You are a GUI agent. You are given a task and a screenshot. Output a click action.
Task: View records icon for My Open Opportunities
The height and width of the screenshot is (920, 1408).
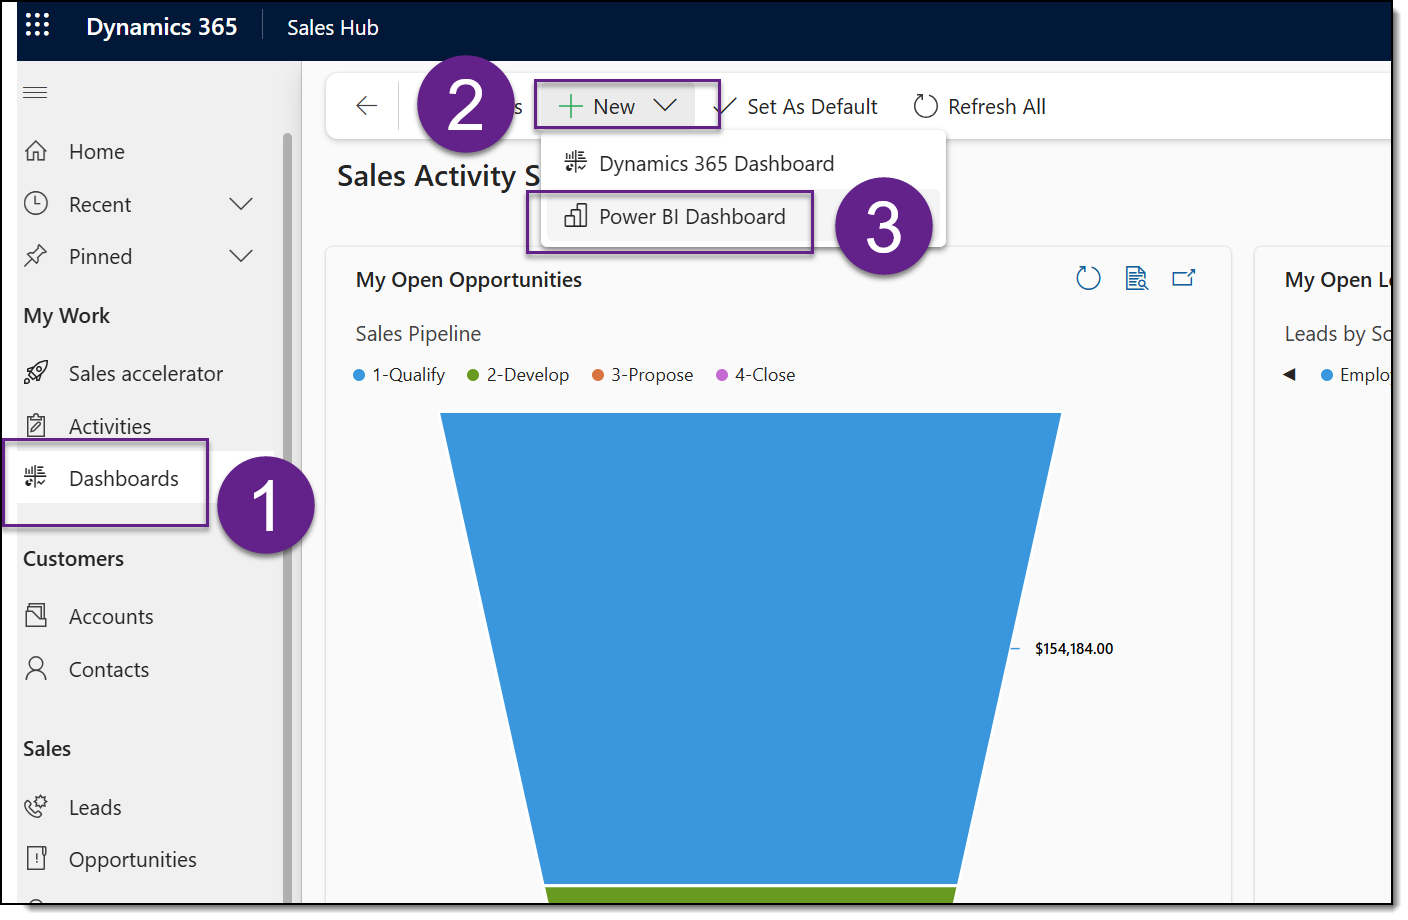[x=1136, y=278]
